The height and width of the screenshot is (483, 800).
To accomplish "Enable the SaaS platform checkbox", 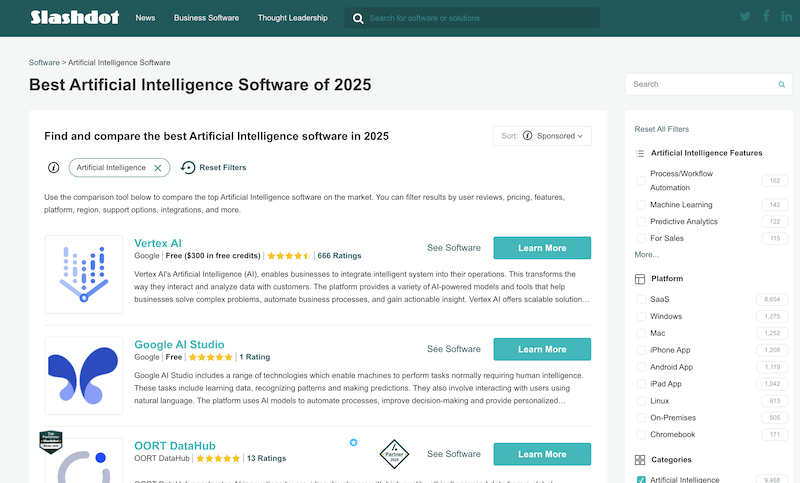I will click(x=641, y=300).
